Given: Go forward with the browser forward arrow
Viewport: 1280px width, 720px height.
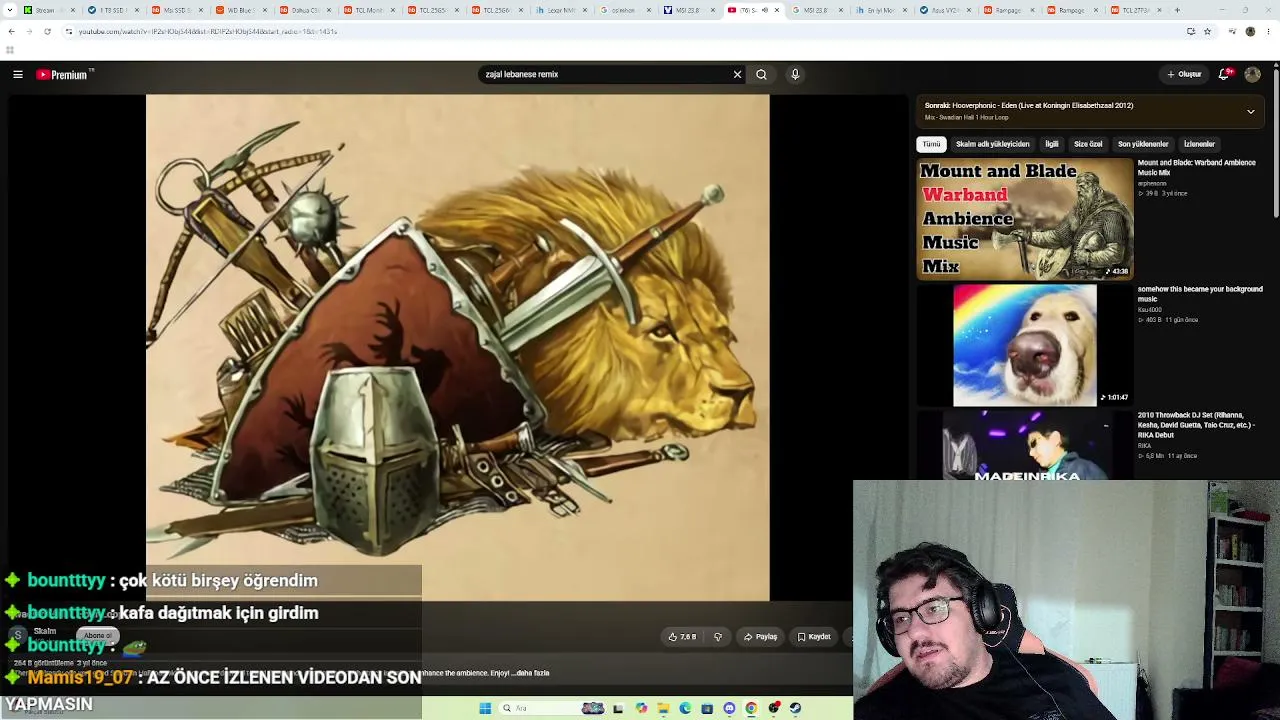Looking at the screenshot, I should [29, 31].
